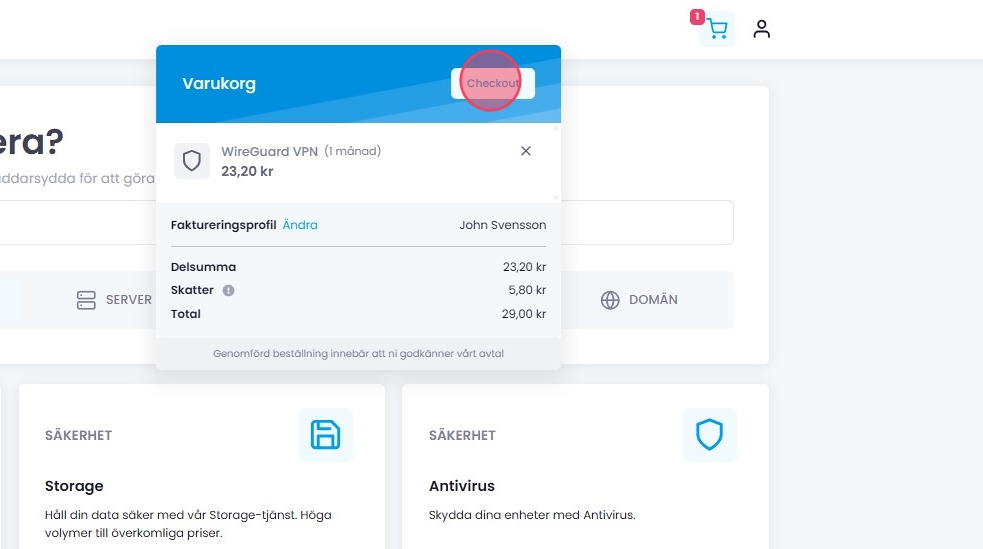Click the WireGuard VPN shield icon
Screen dimensions: 983x549
click(192, 161)
